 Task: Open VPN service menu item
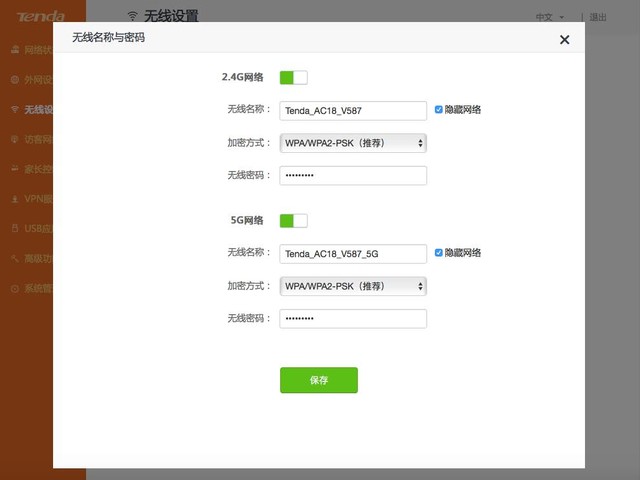(x=35, y=199)
